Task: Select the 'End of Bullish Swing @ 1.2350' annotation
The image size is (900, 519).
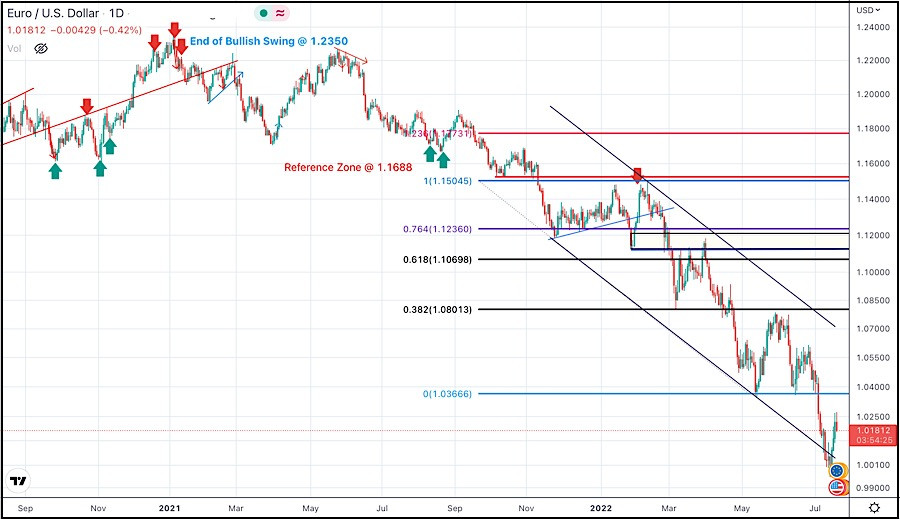Action: (269, 41)
